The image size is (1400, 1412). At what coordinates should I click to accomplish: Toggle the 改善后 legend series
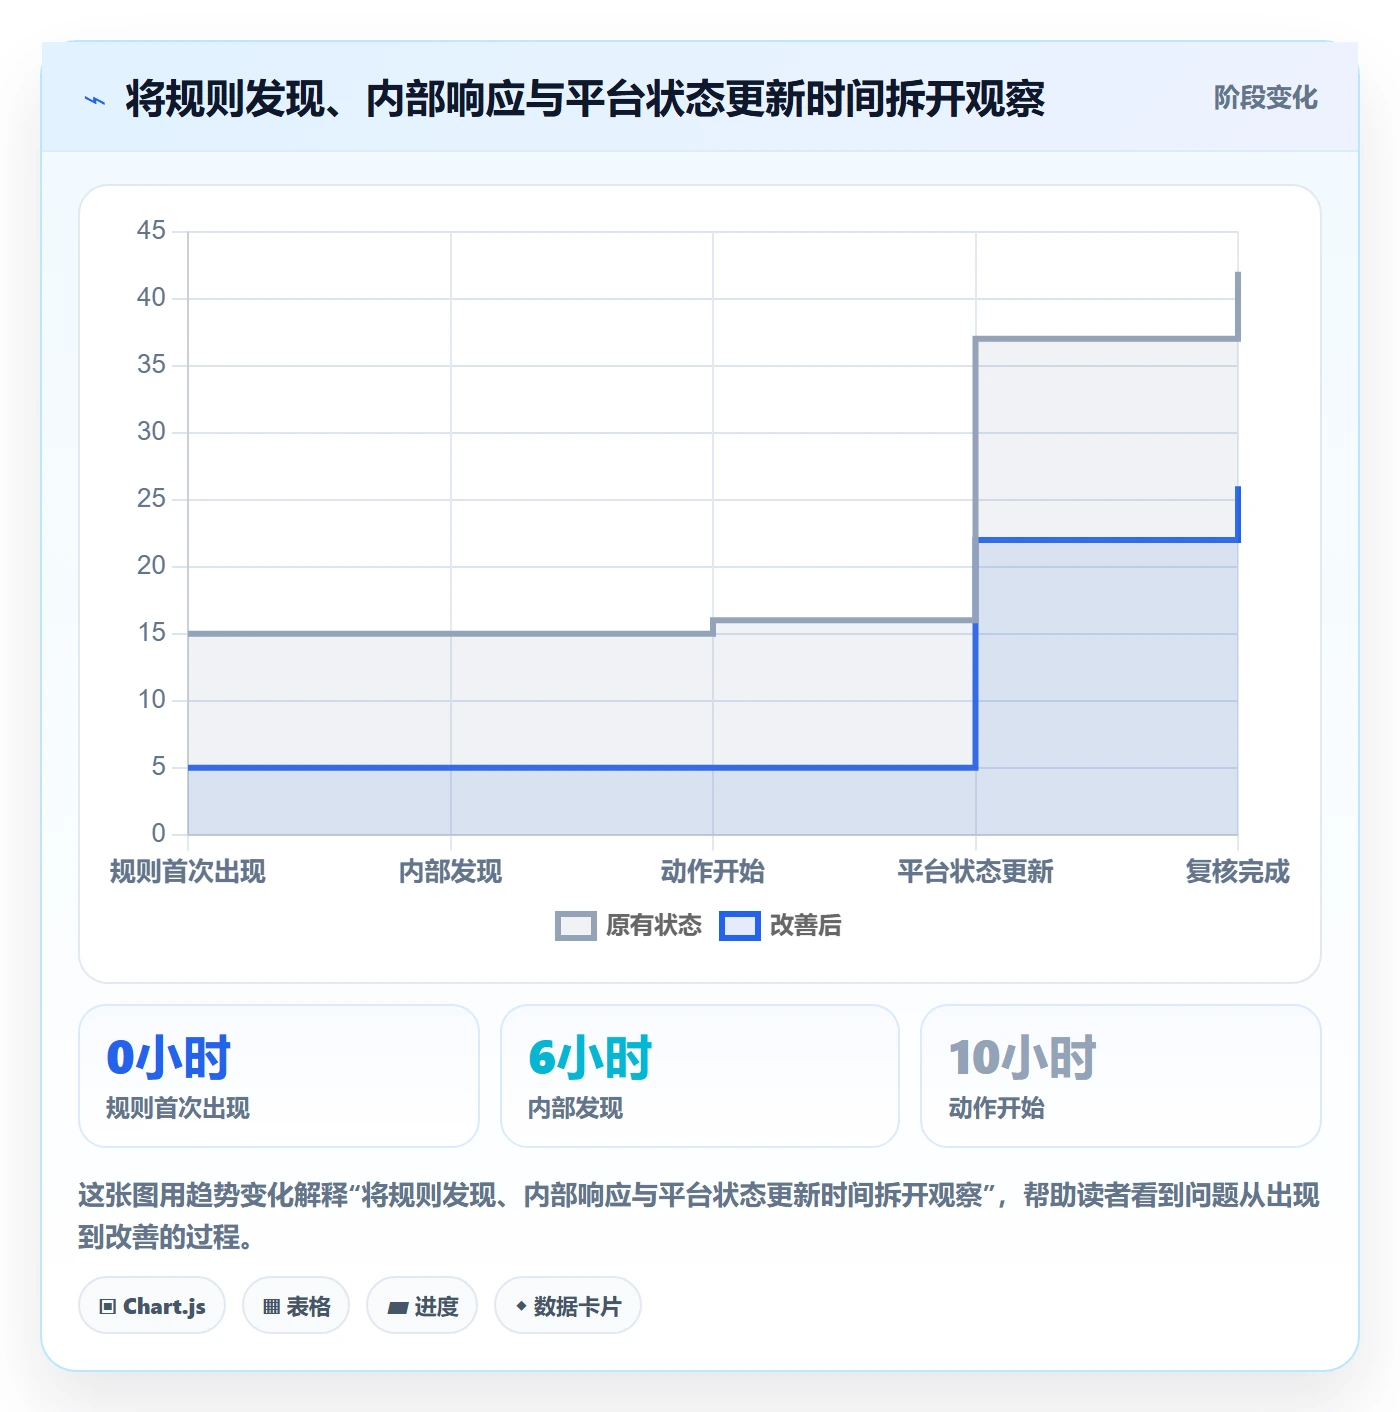[781, 925]
